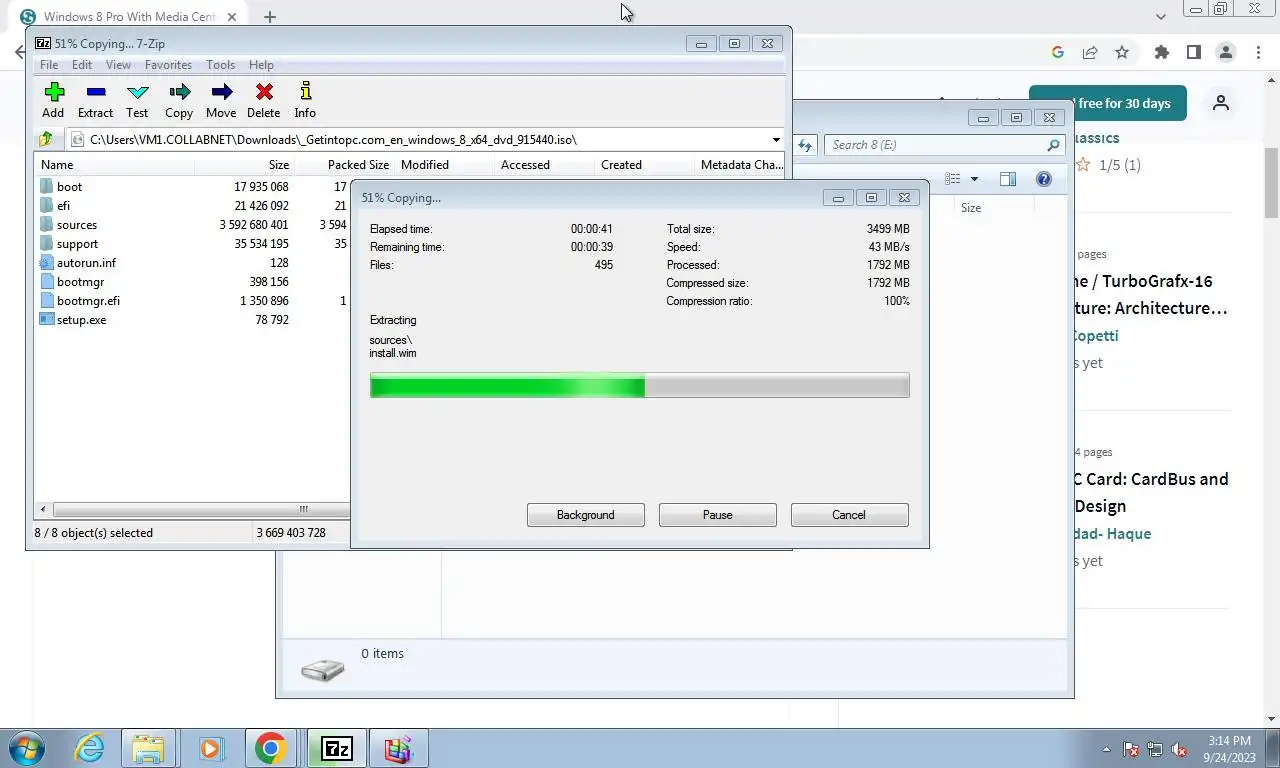
Task: Open the Edit menu in 7-Zip
Action: tap(82, 65)
